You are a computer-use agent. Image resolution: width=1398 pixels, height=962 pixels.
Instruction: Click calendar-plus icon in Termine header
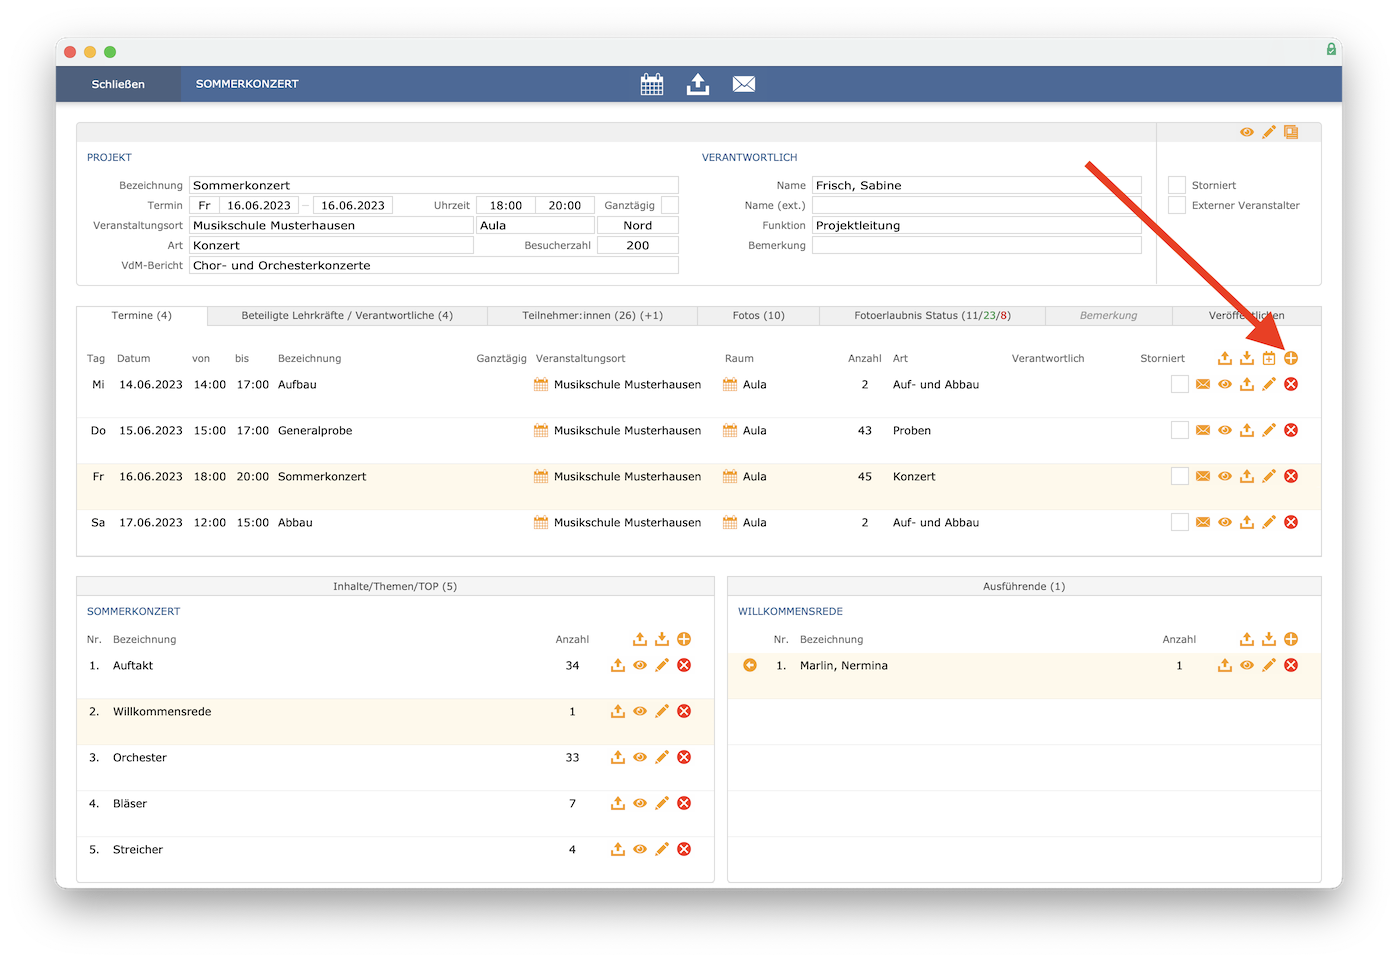(1269, 358)
